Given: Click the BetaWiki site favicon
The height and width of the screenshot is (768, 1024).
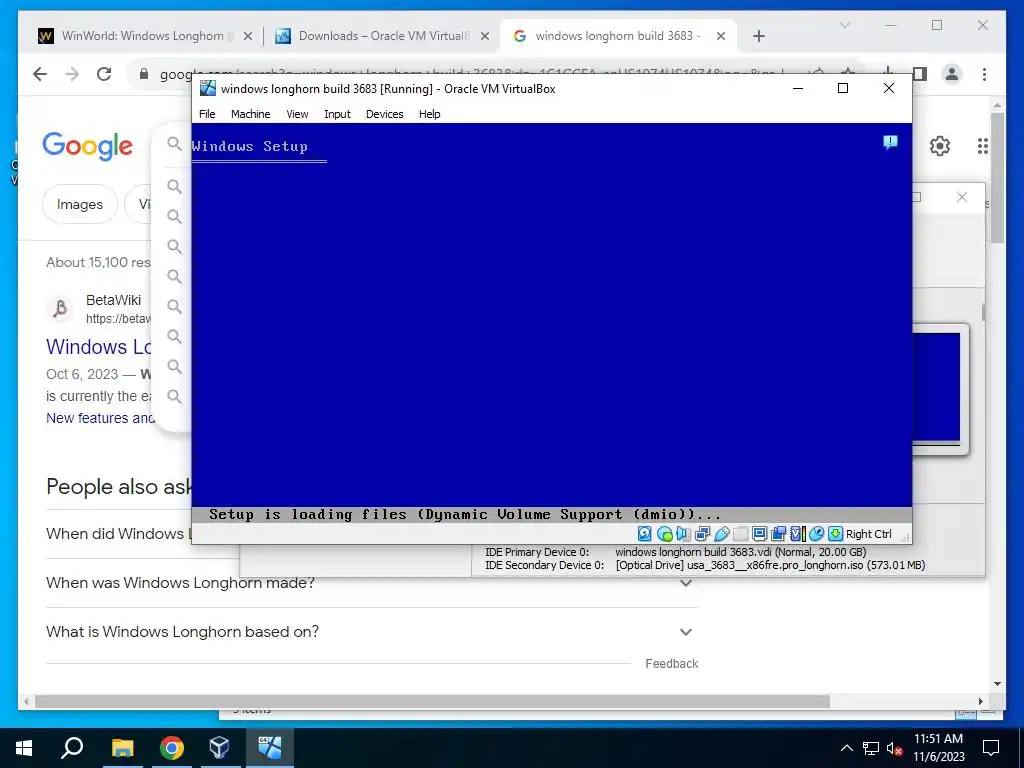Looking at the screenshot, I should click(x=60, y=308).
